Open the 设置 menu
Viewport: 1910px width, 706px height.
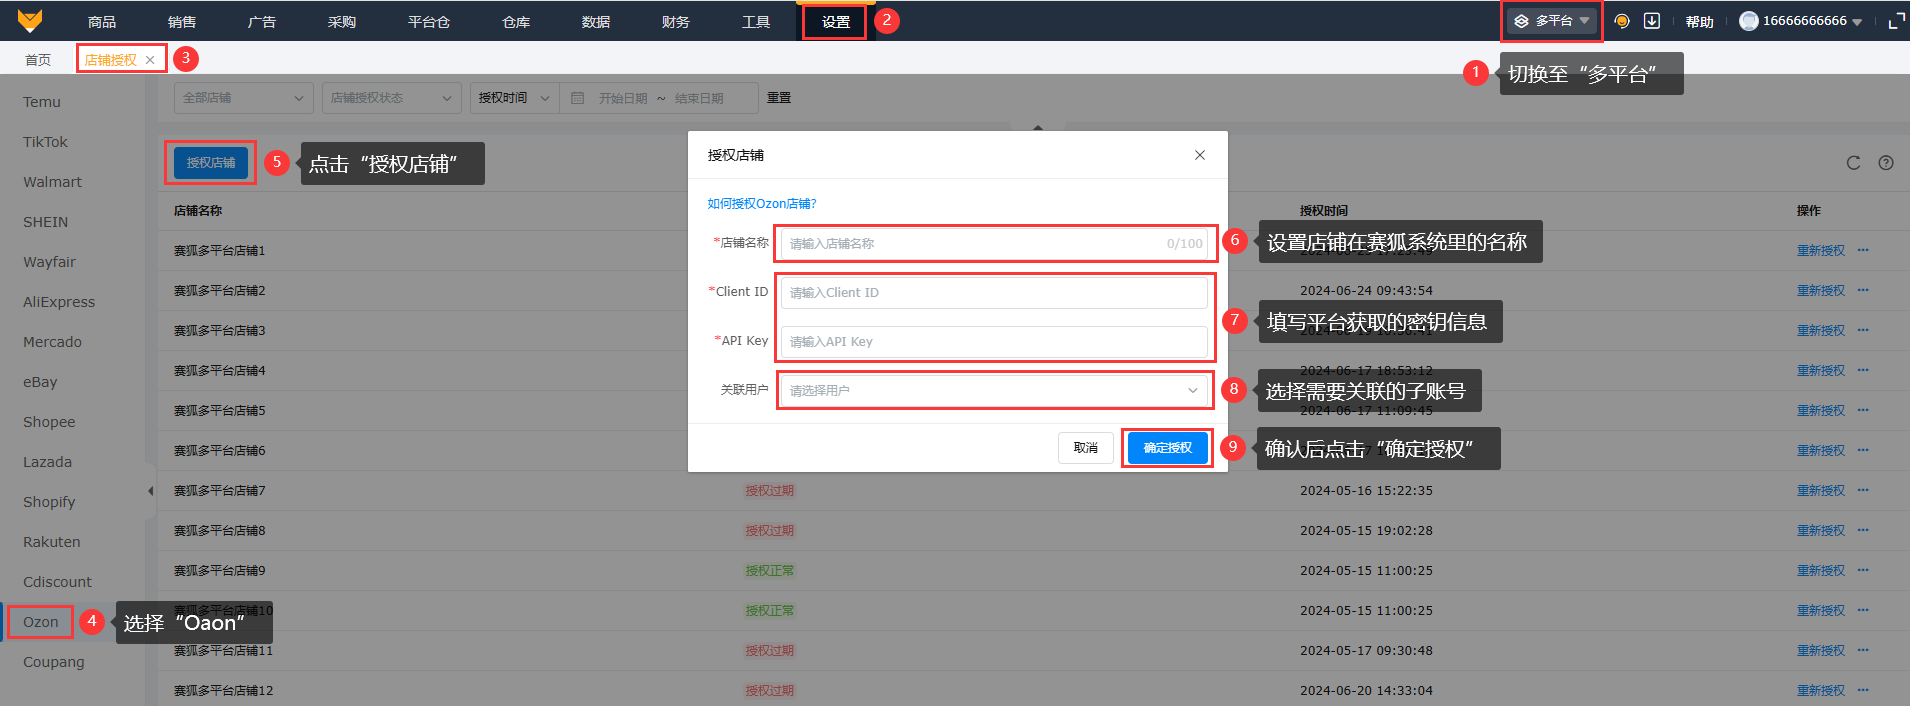836,21
